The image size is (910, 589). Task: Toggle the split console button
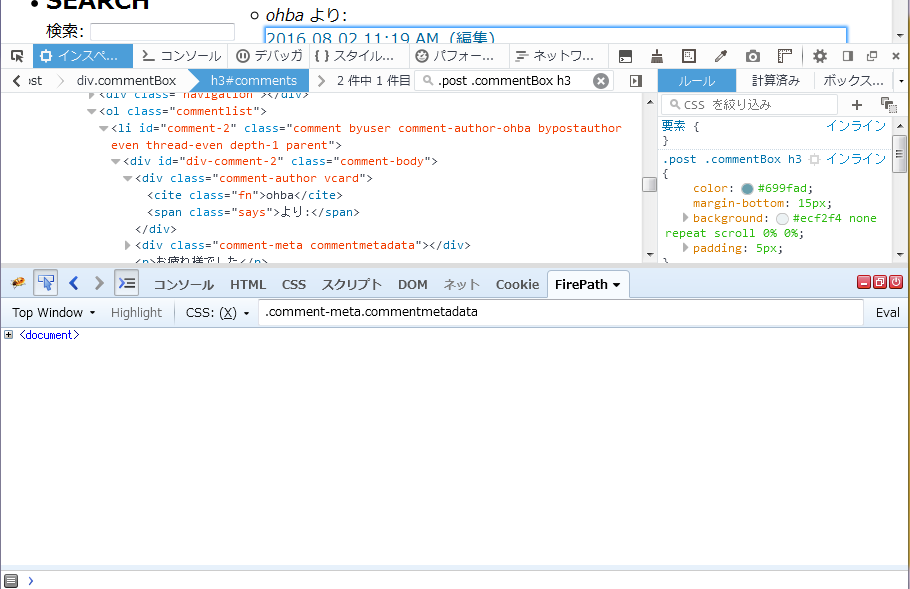(x=626, y=56)
